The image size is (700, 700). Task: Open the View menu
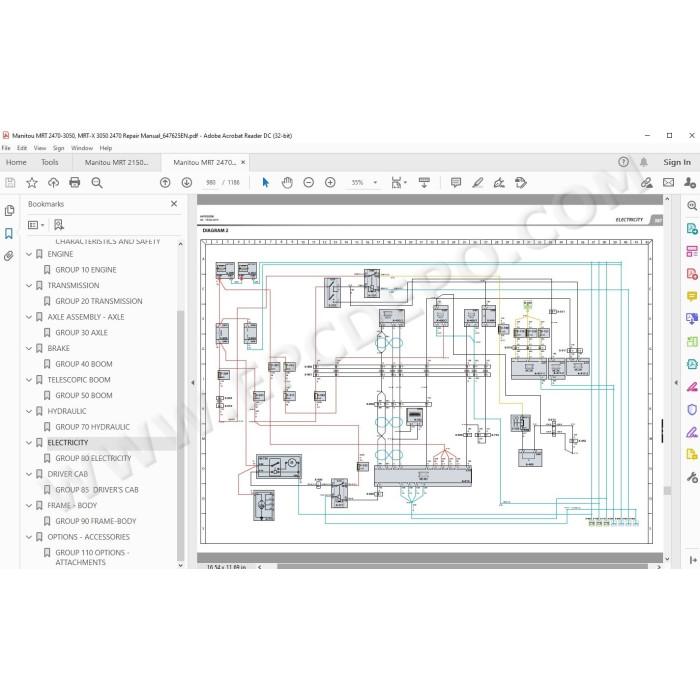pos(40,148)
